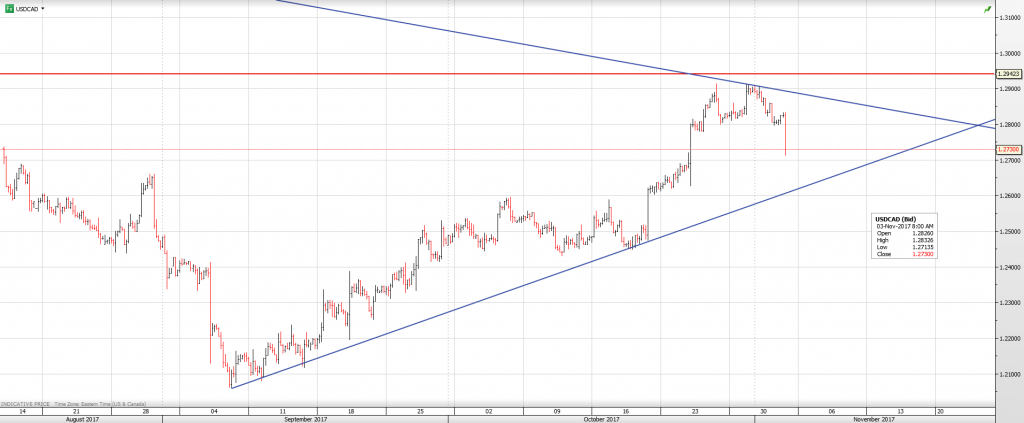Click the September 2017 month label
This screenshot has width=1024, height=423.
point(307,419)
